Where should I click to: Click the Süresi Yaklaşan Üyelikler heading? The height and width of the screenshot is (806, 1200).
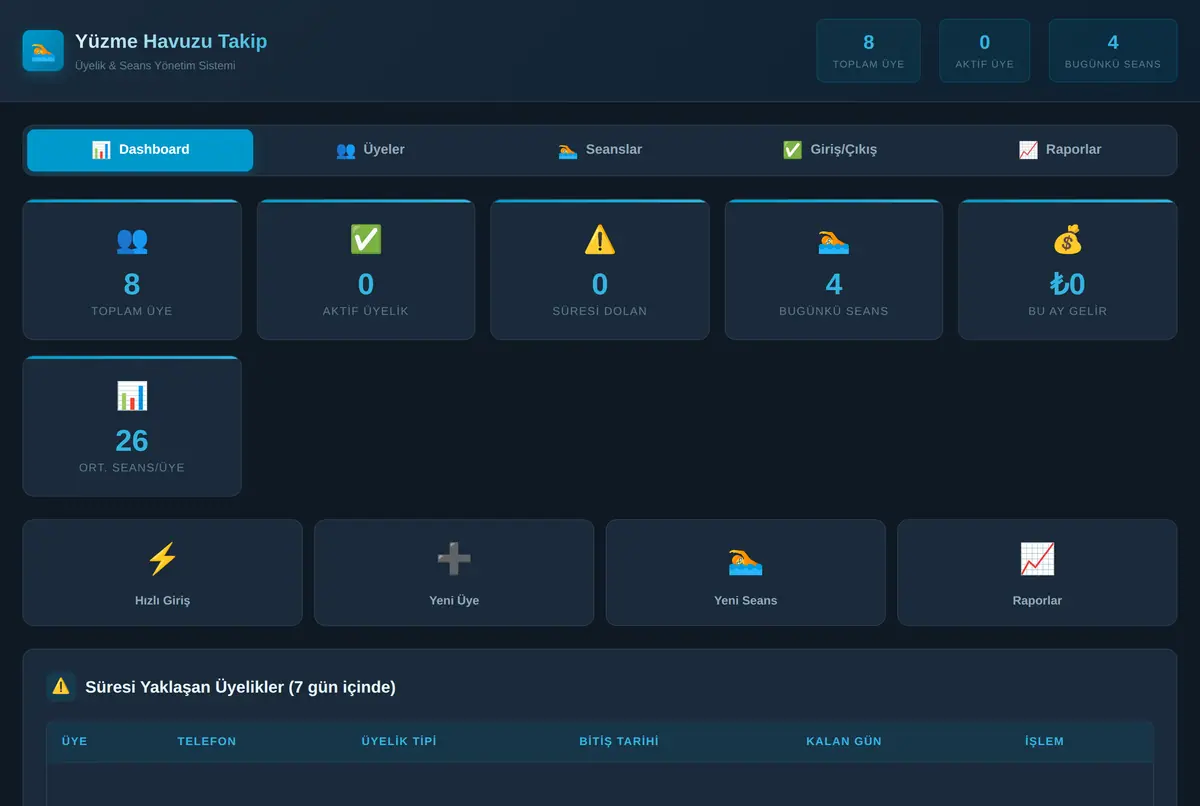point(240,687)
